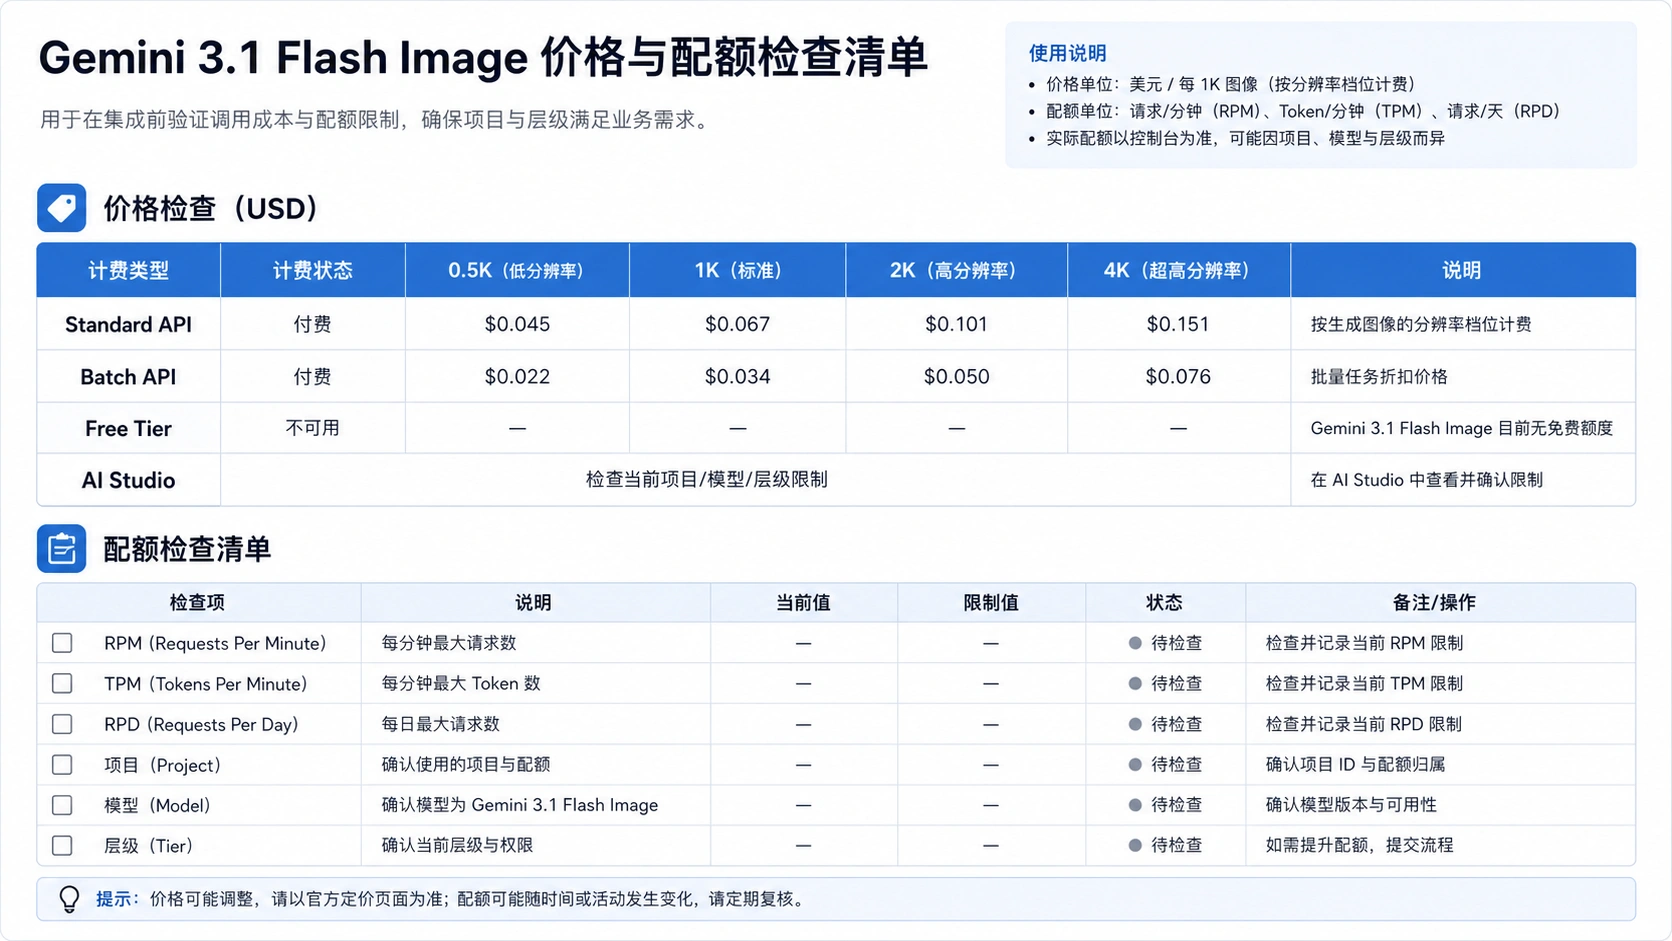Click the clipboard icon beside 配额检查清单

coord(61,548)
